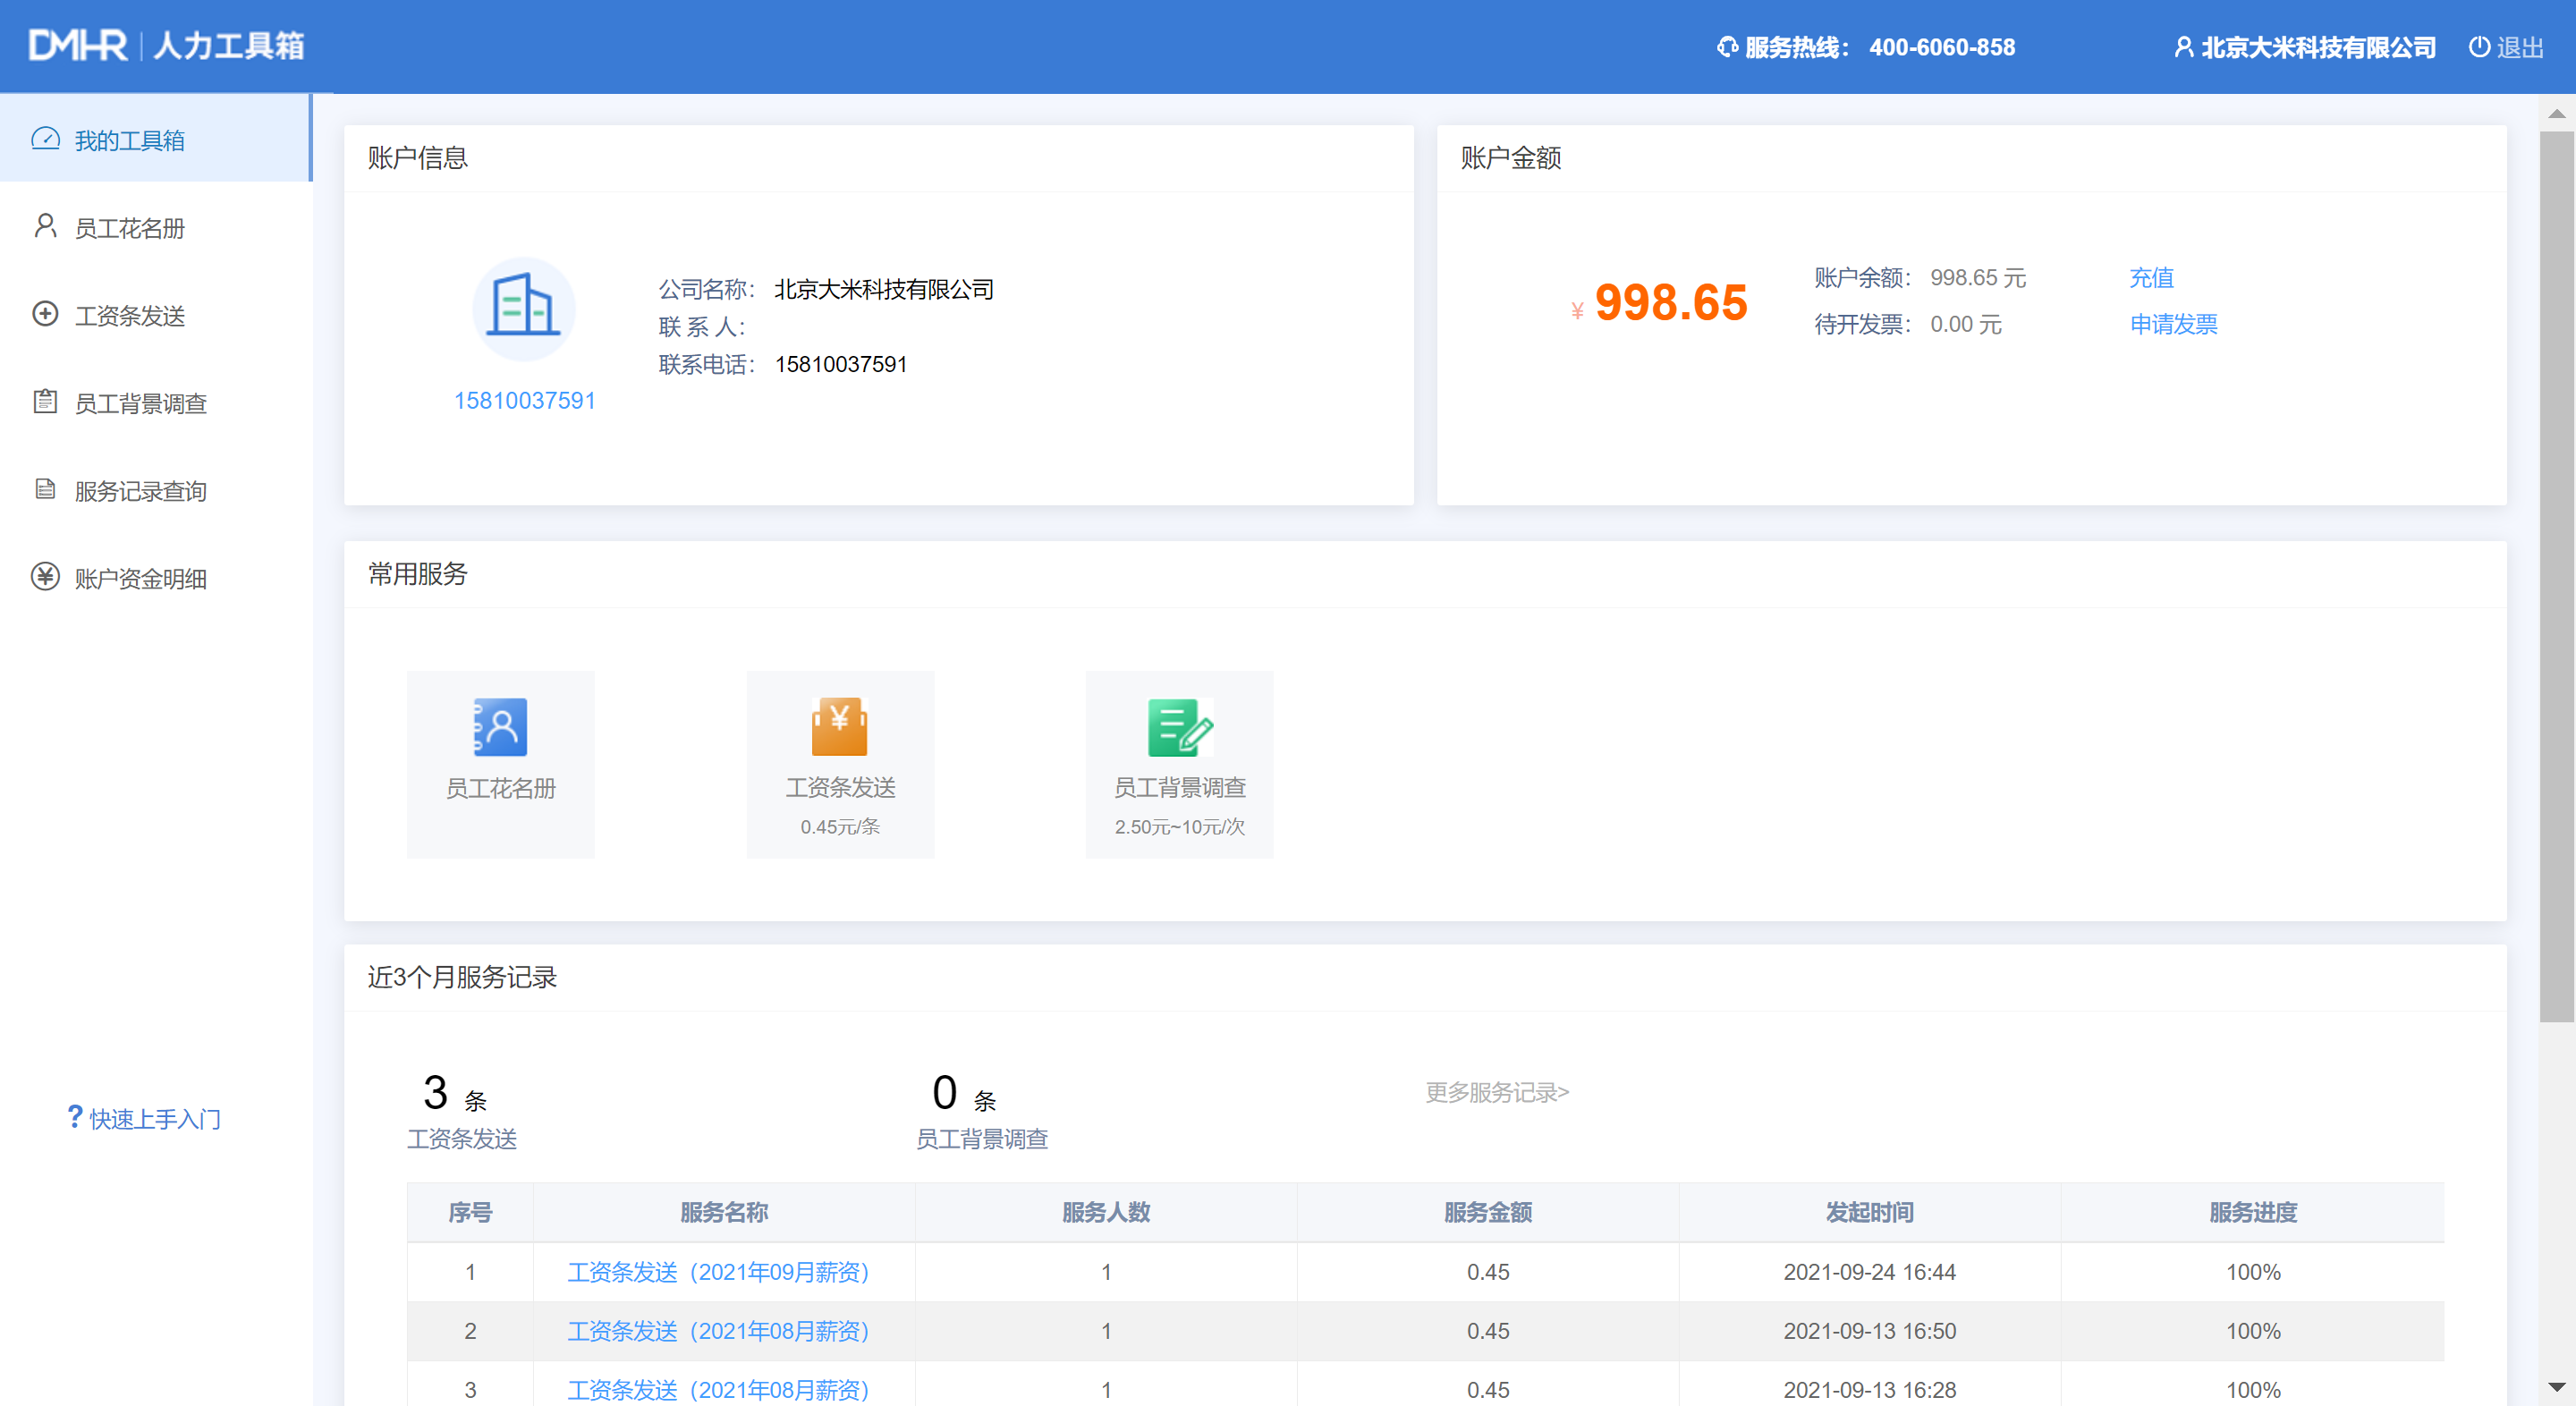Image resolution: width=2576 pixels, height=1406 pixels.
Task: Click 待开发票 0.00 元 value
Action: tap(1965, 324)
